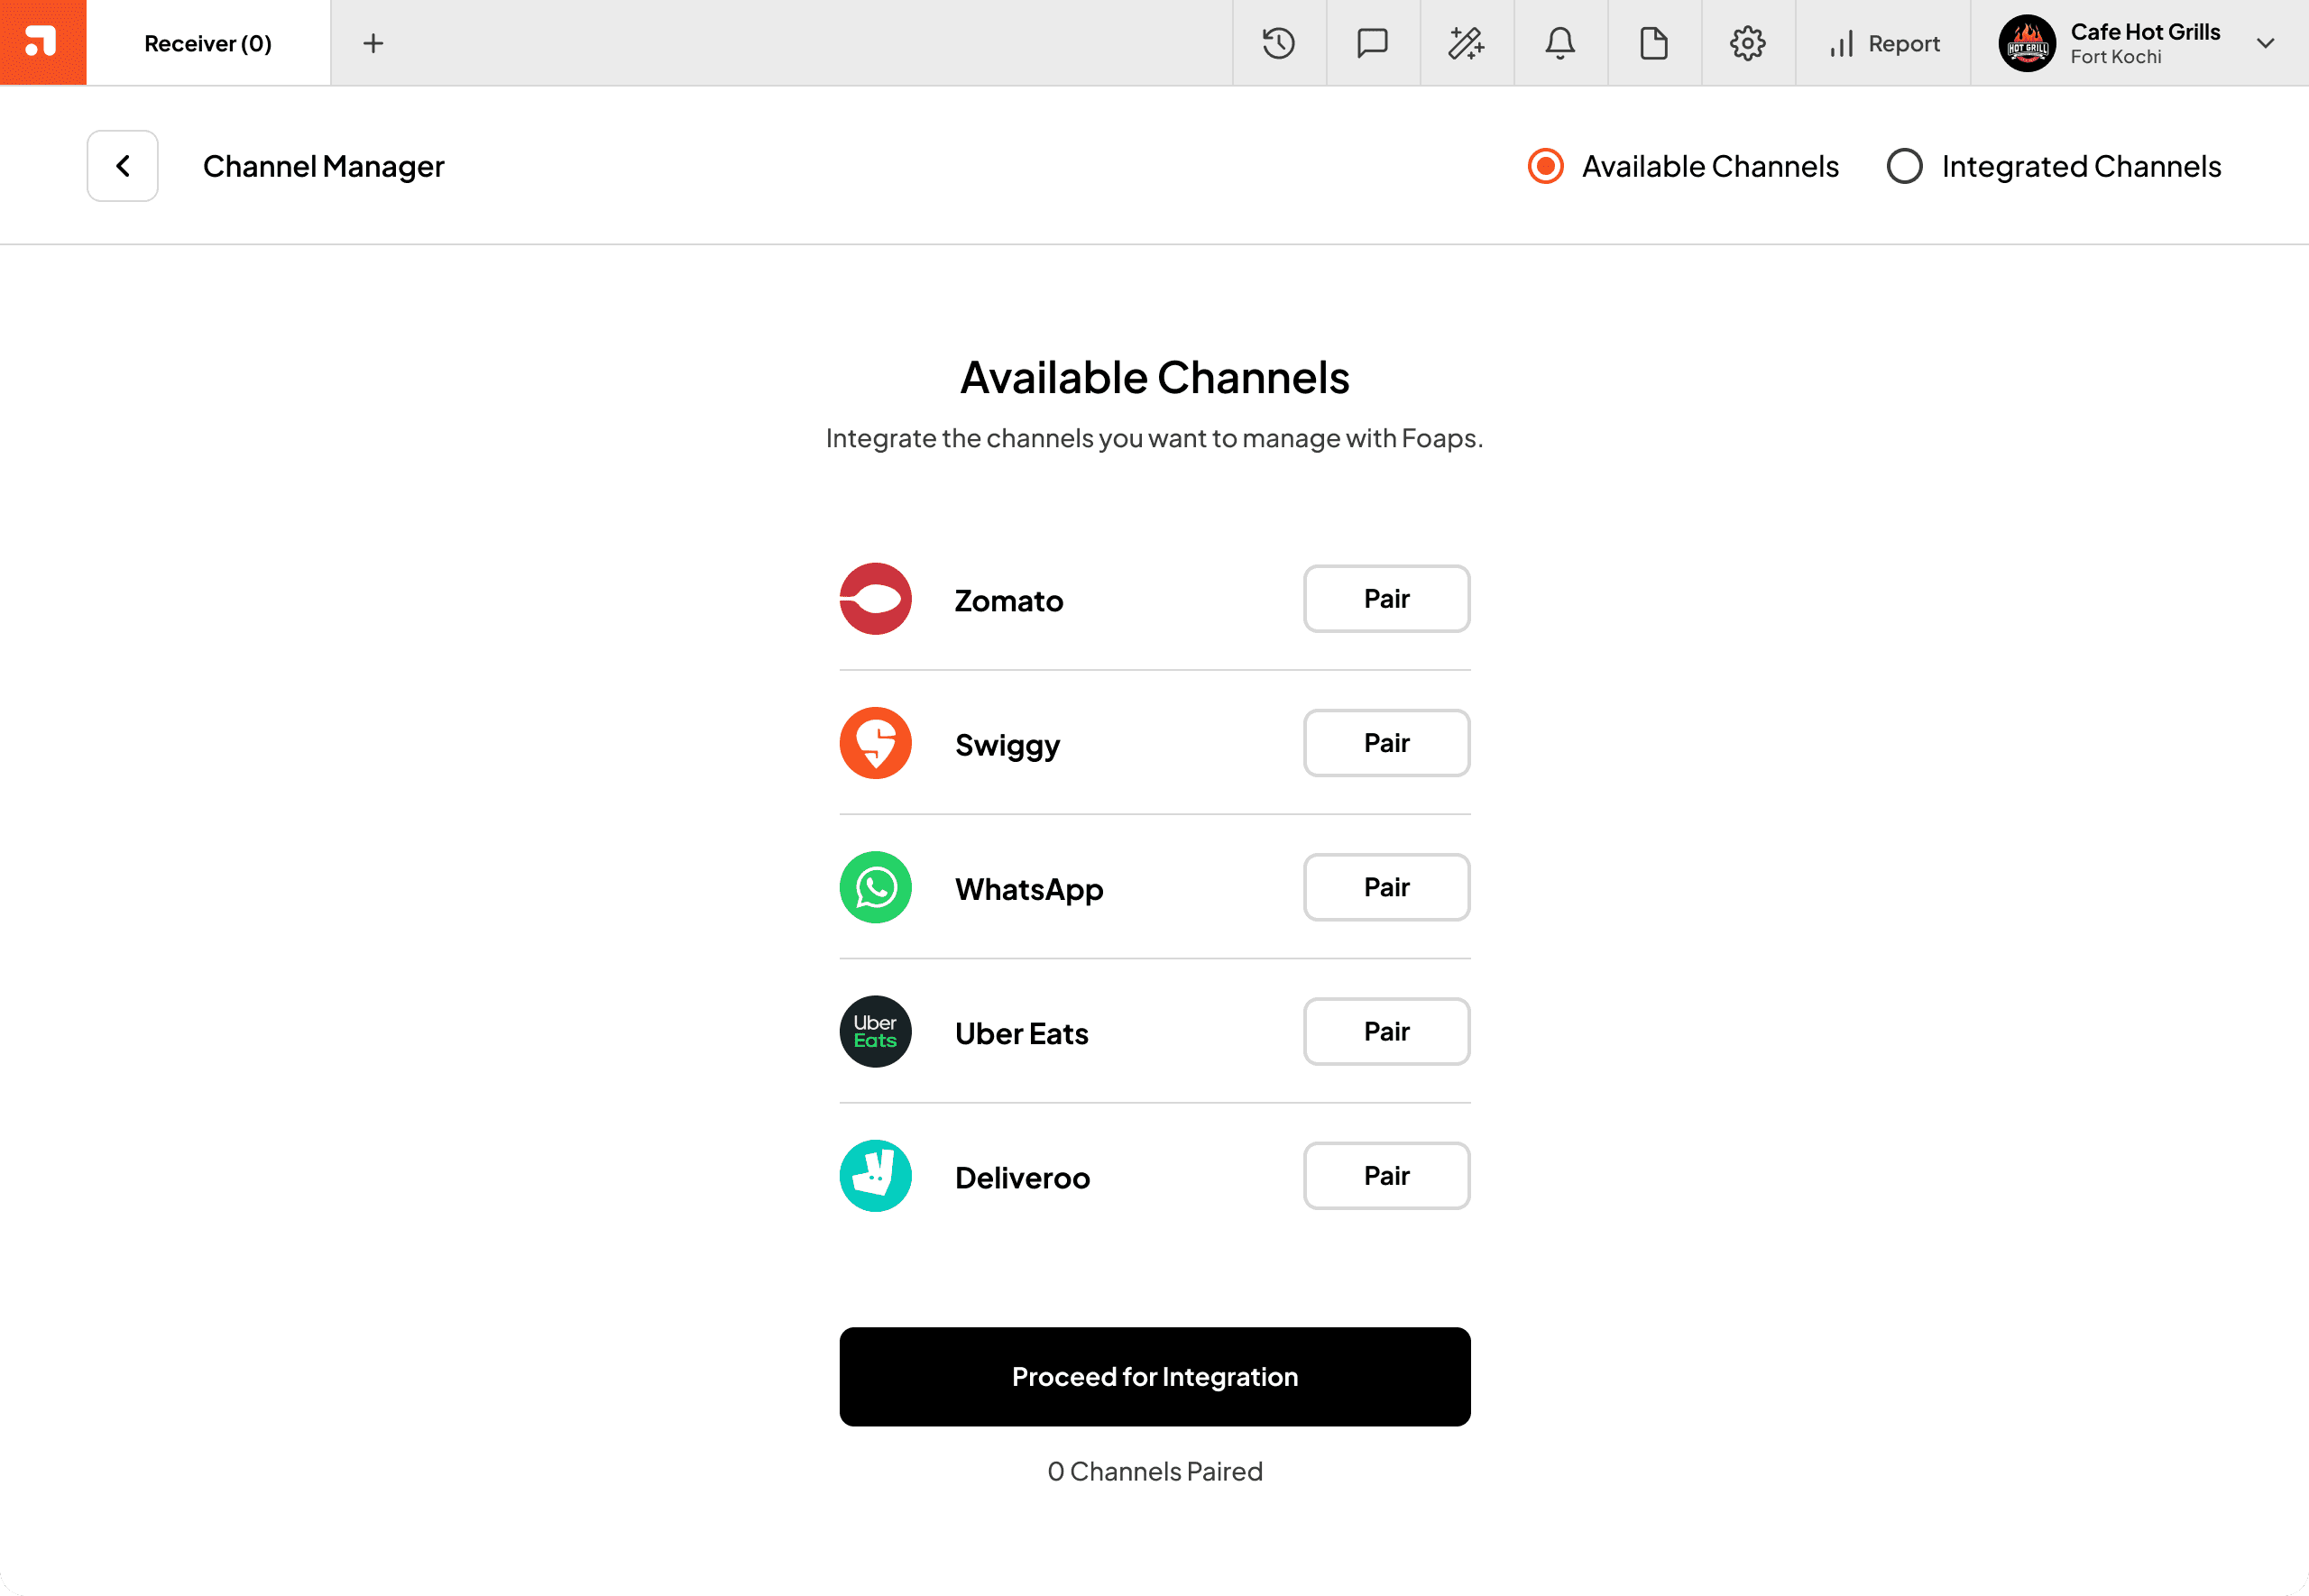
Task: Click the Foaps orange logo icon
Action: [x=42, y=42]
